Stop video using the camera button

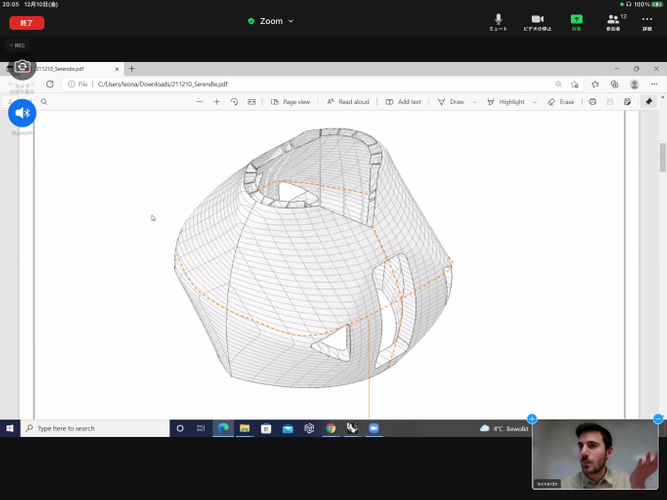537,21
